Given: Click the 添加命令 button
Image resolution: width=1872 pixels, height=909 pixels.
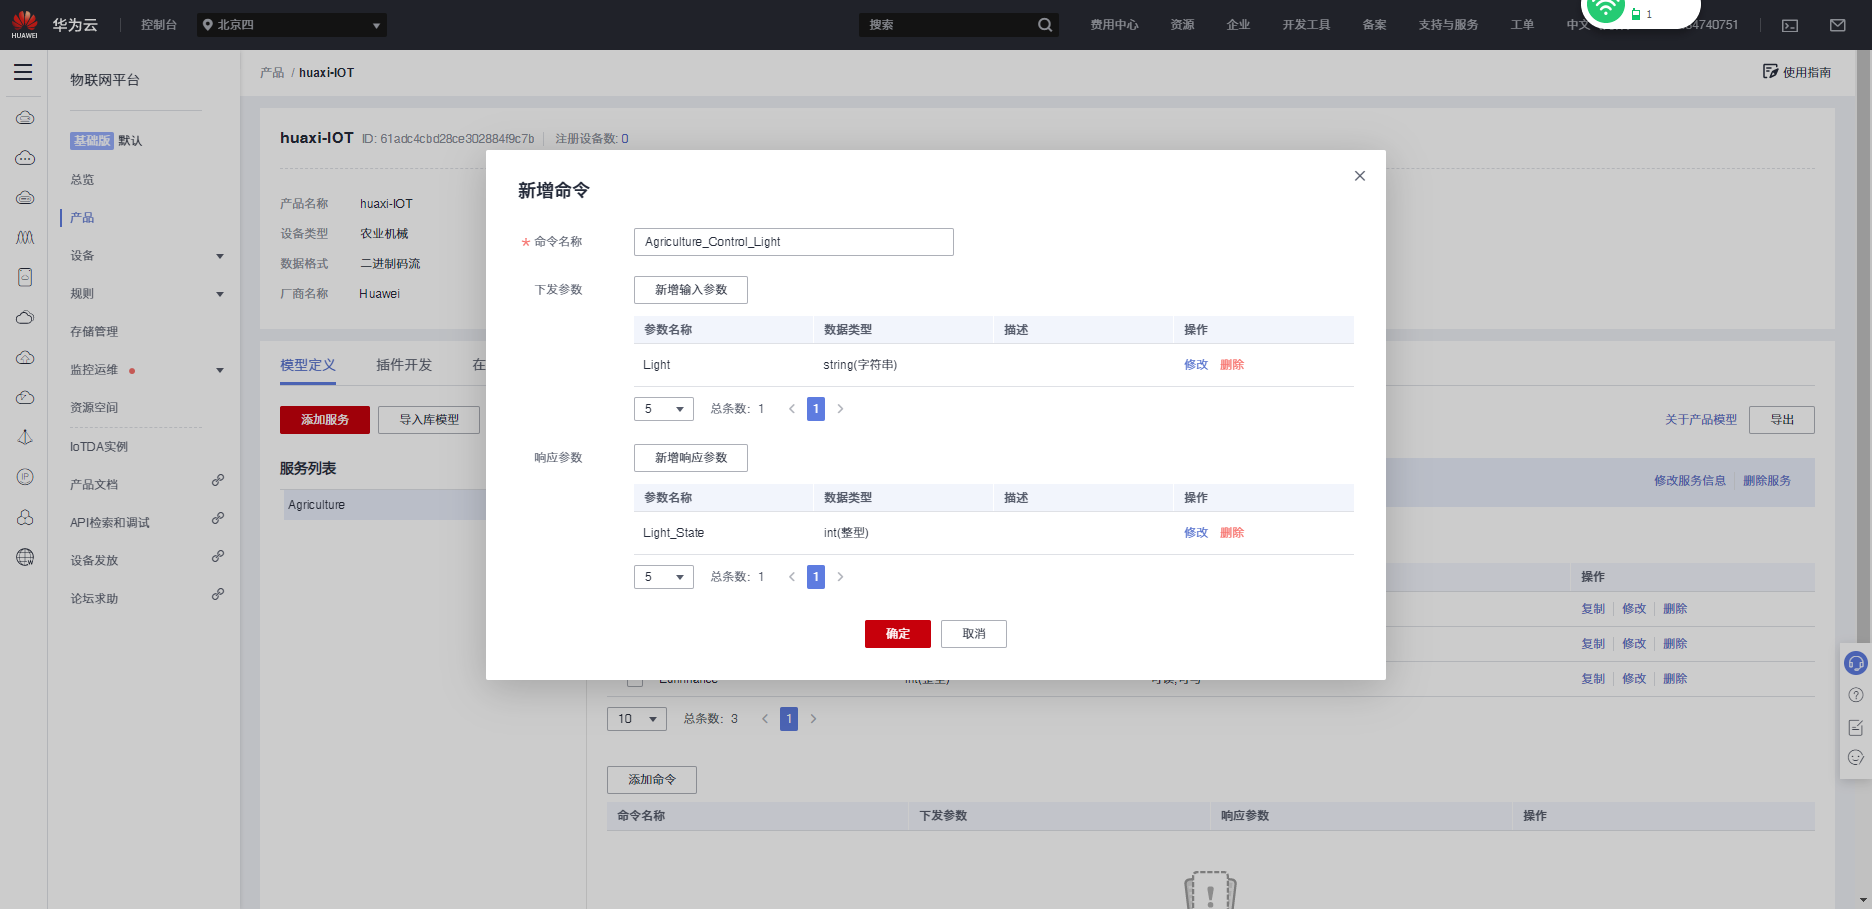Looking at the screenshot, I should tap(652, 780).
